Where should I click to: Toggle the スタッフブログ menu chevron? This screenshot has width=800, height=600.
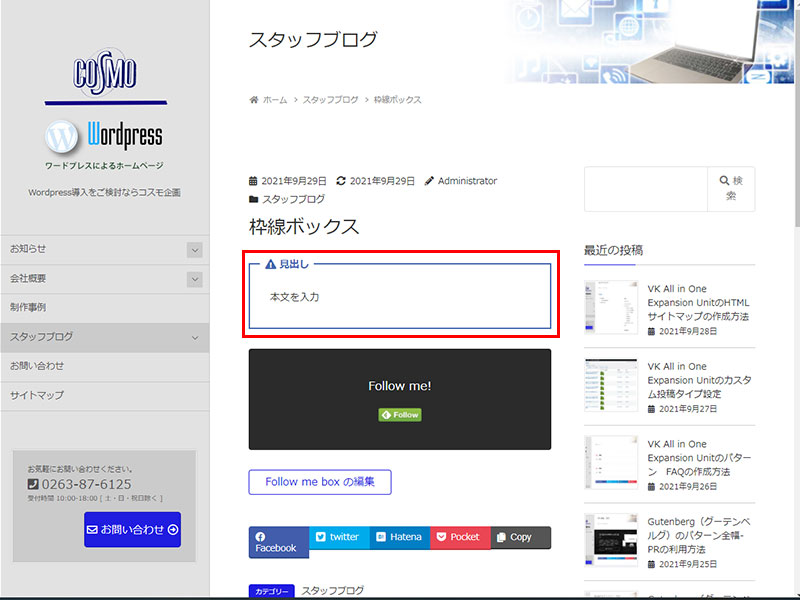195,338
